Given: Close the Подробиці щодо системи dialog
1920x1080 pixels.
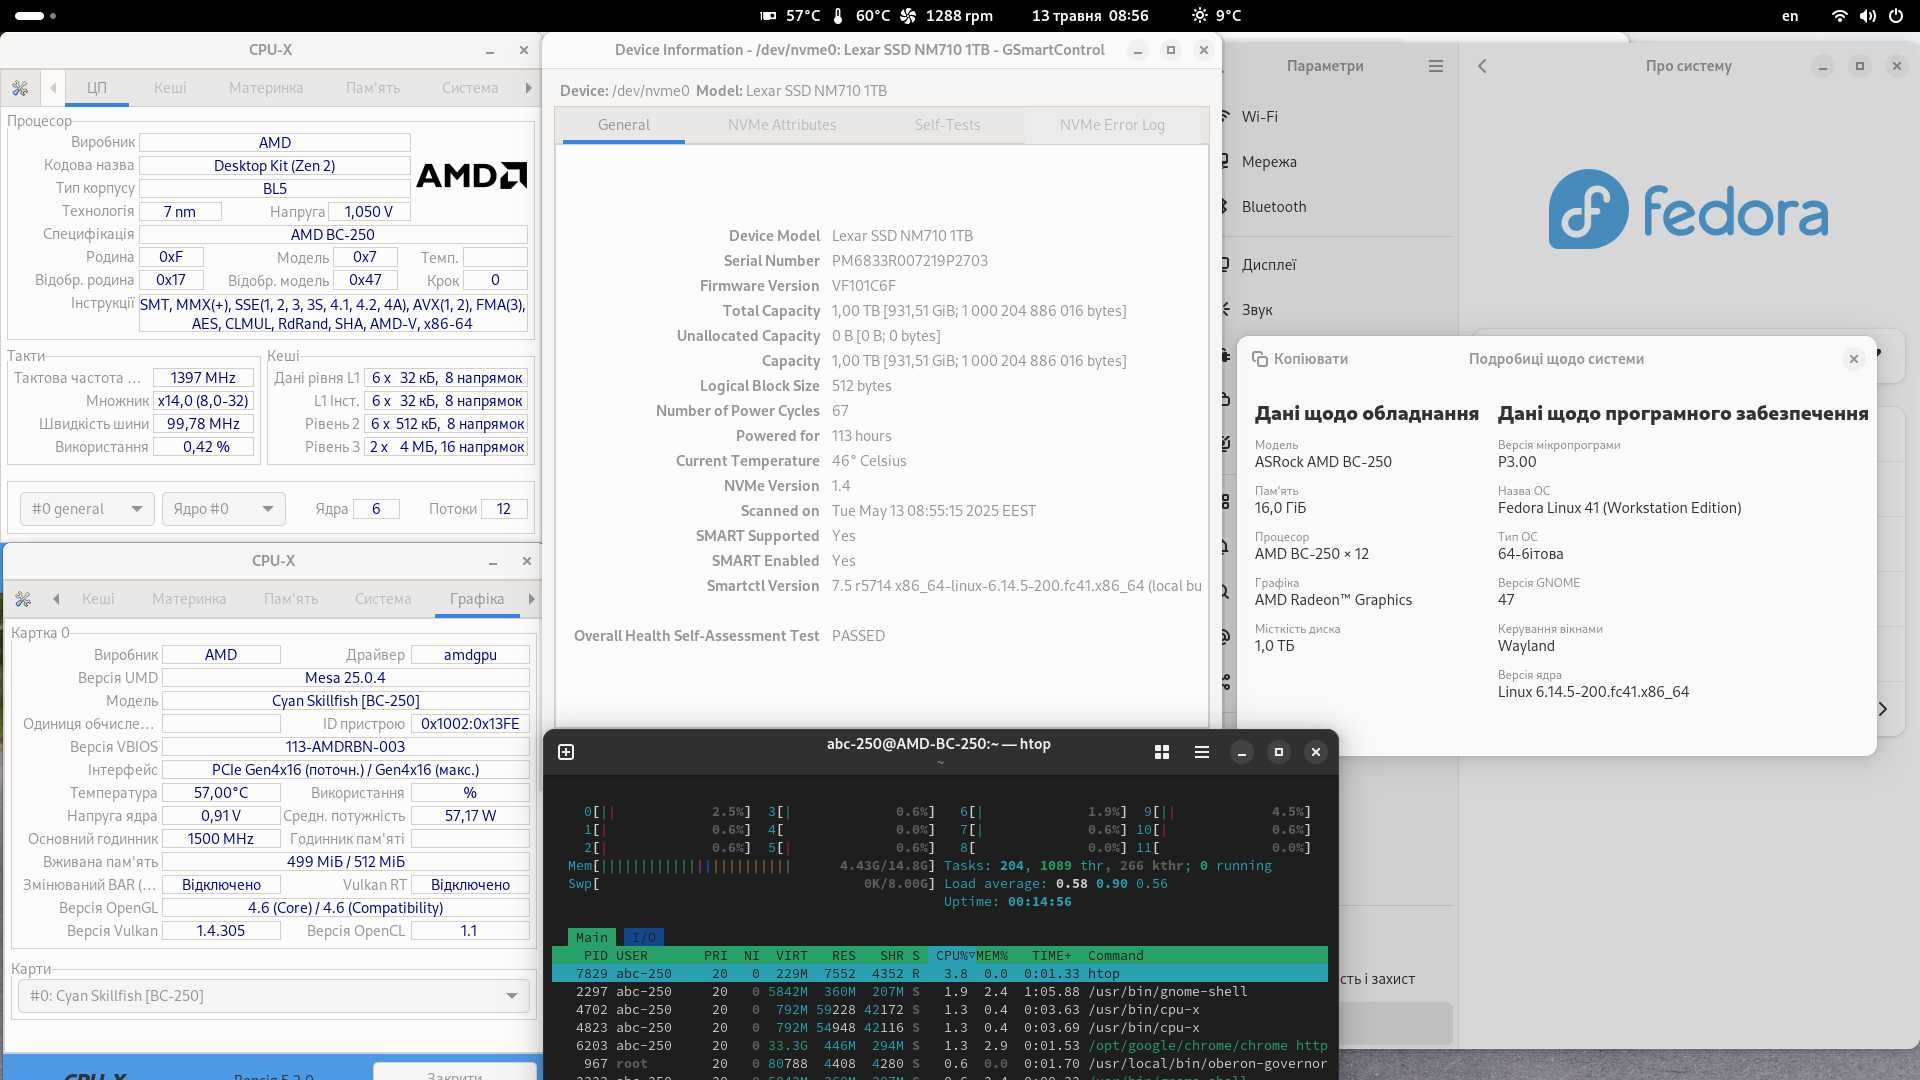Looking at the screenshot, I should pos(1854,359).
